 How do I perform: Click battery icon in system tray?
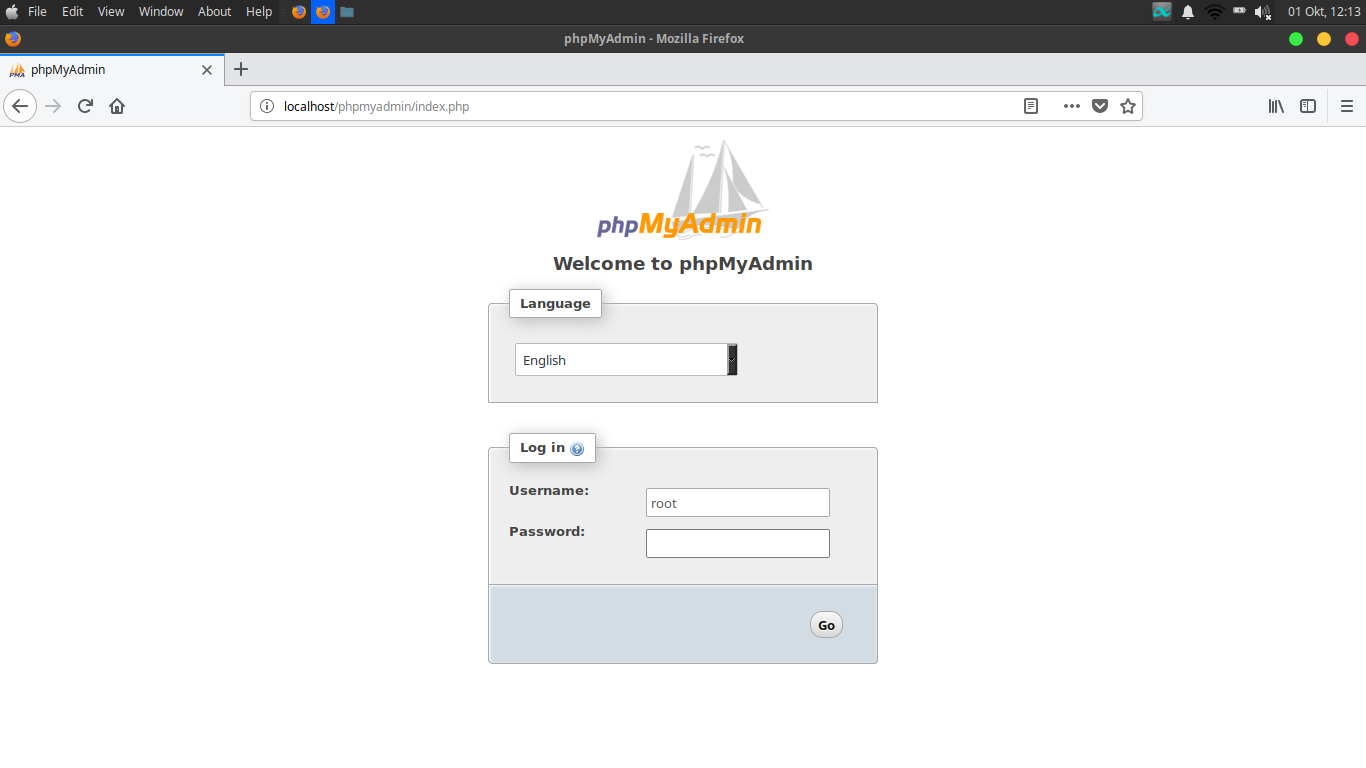(1240, 11)
